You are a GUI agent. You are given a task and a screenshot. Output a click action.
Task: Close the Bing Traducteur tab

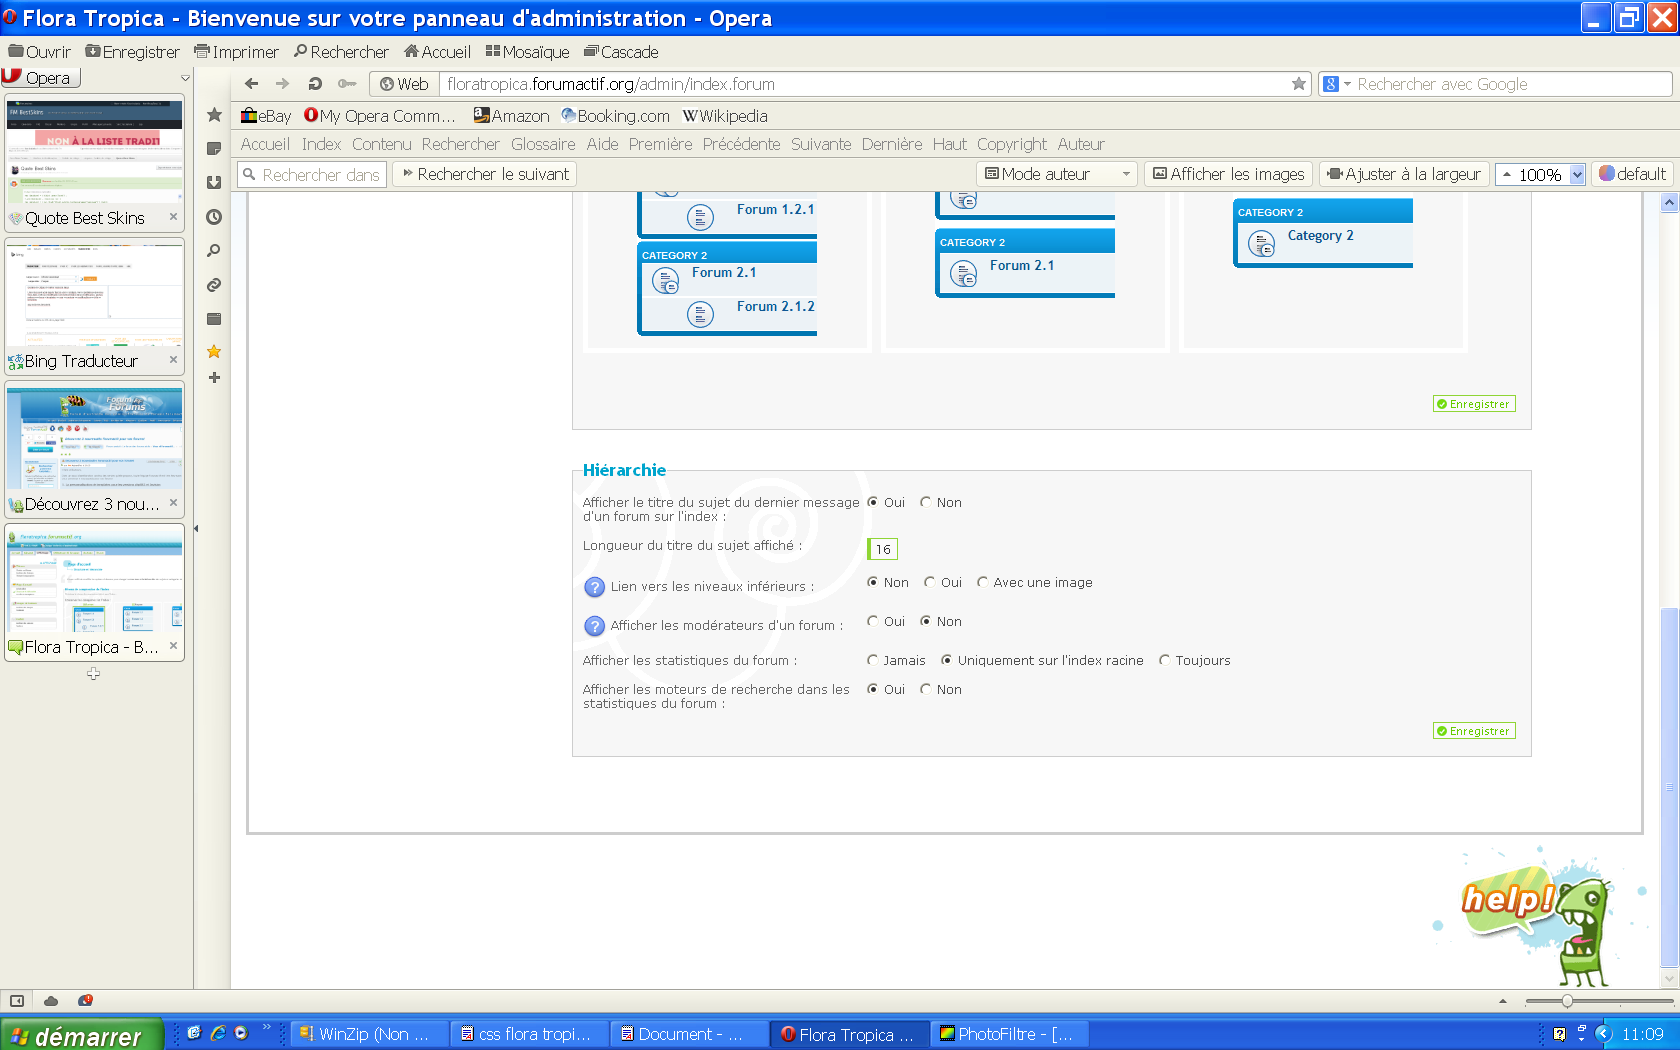(x=173, y=359)
